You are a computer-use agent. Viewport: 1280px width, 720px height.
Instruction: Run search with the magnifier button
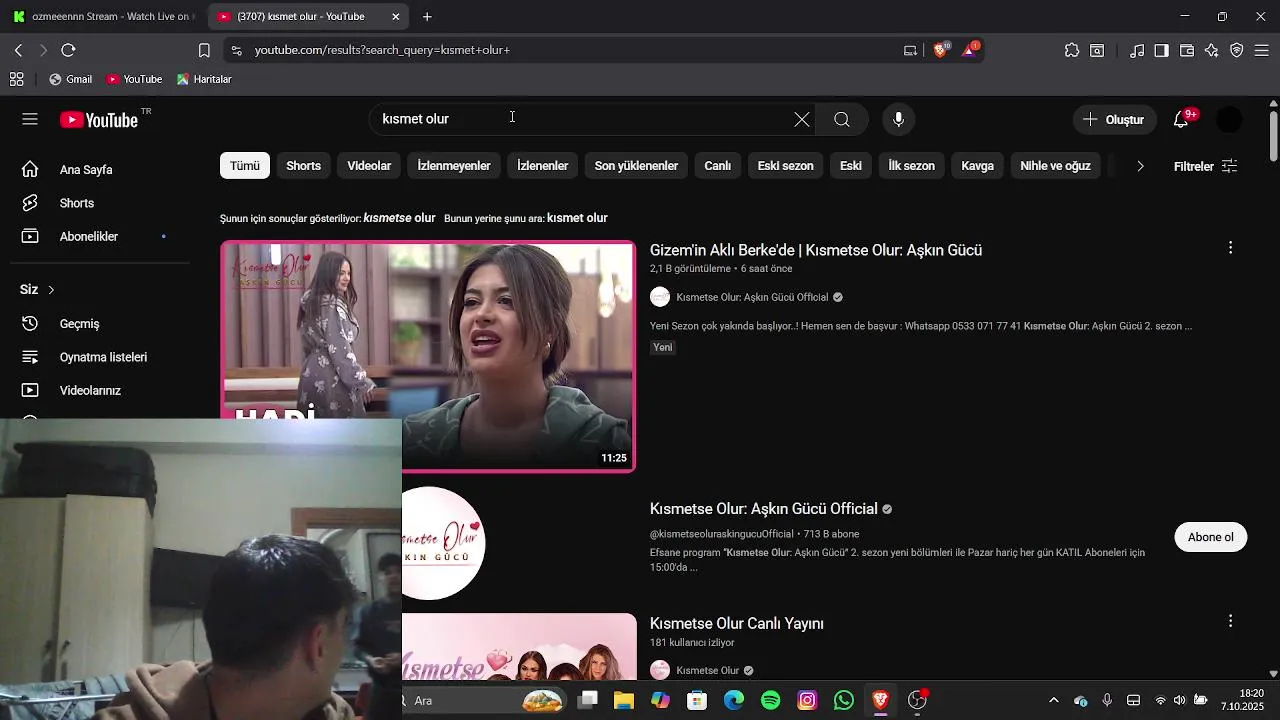pyautogui.click(x=842, y=119)
